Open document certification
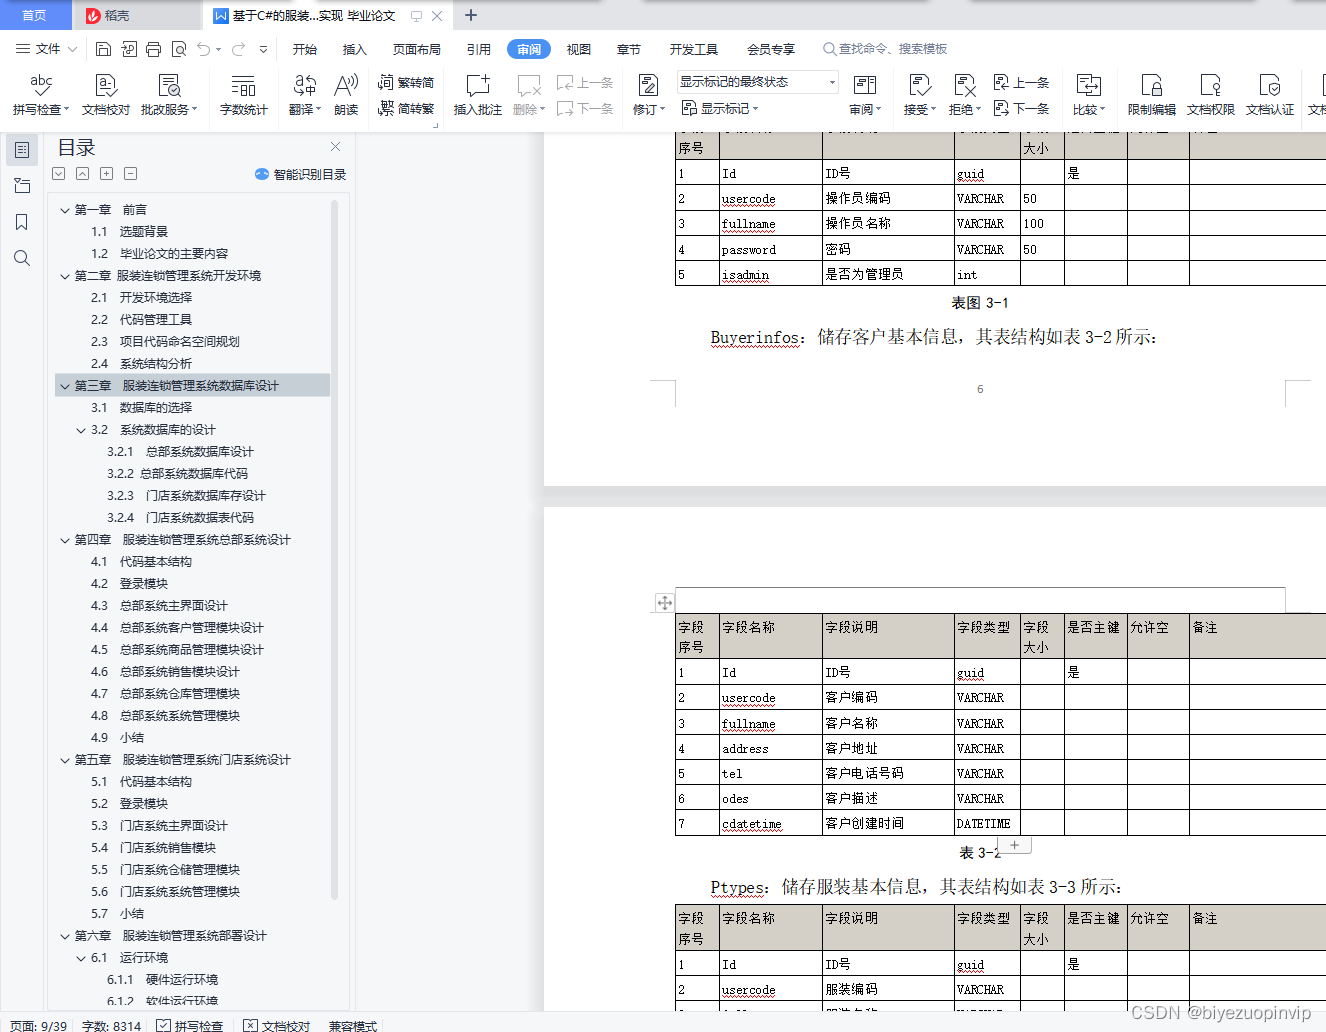The image size is (1326, 1032). pos(1270,95)
